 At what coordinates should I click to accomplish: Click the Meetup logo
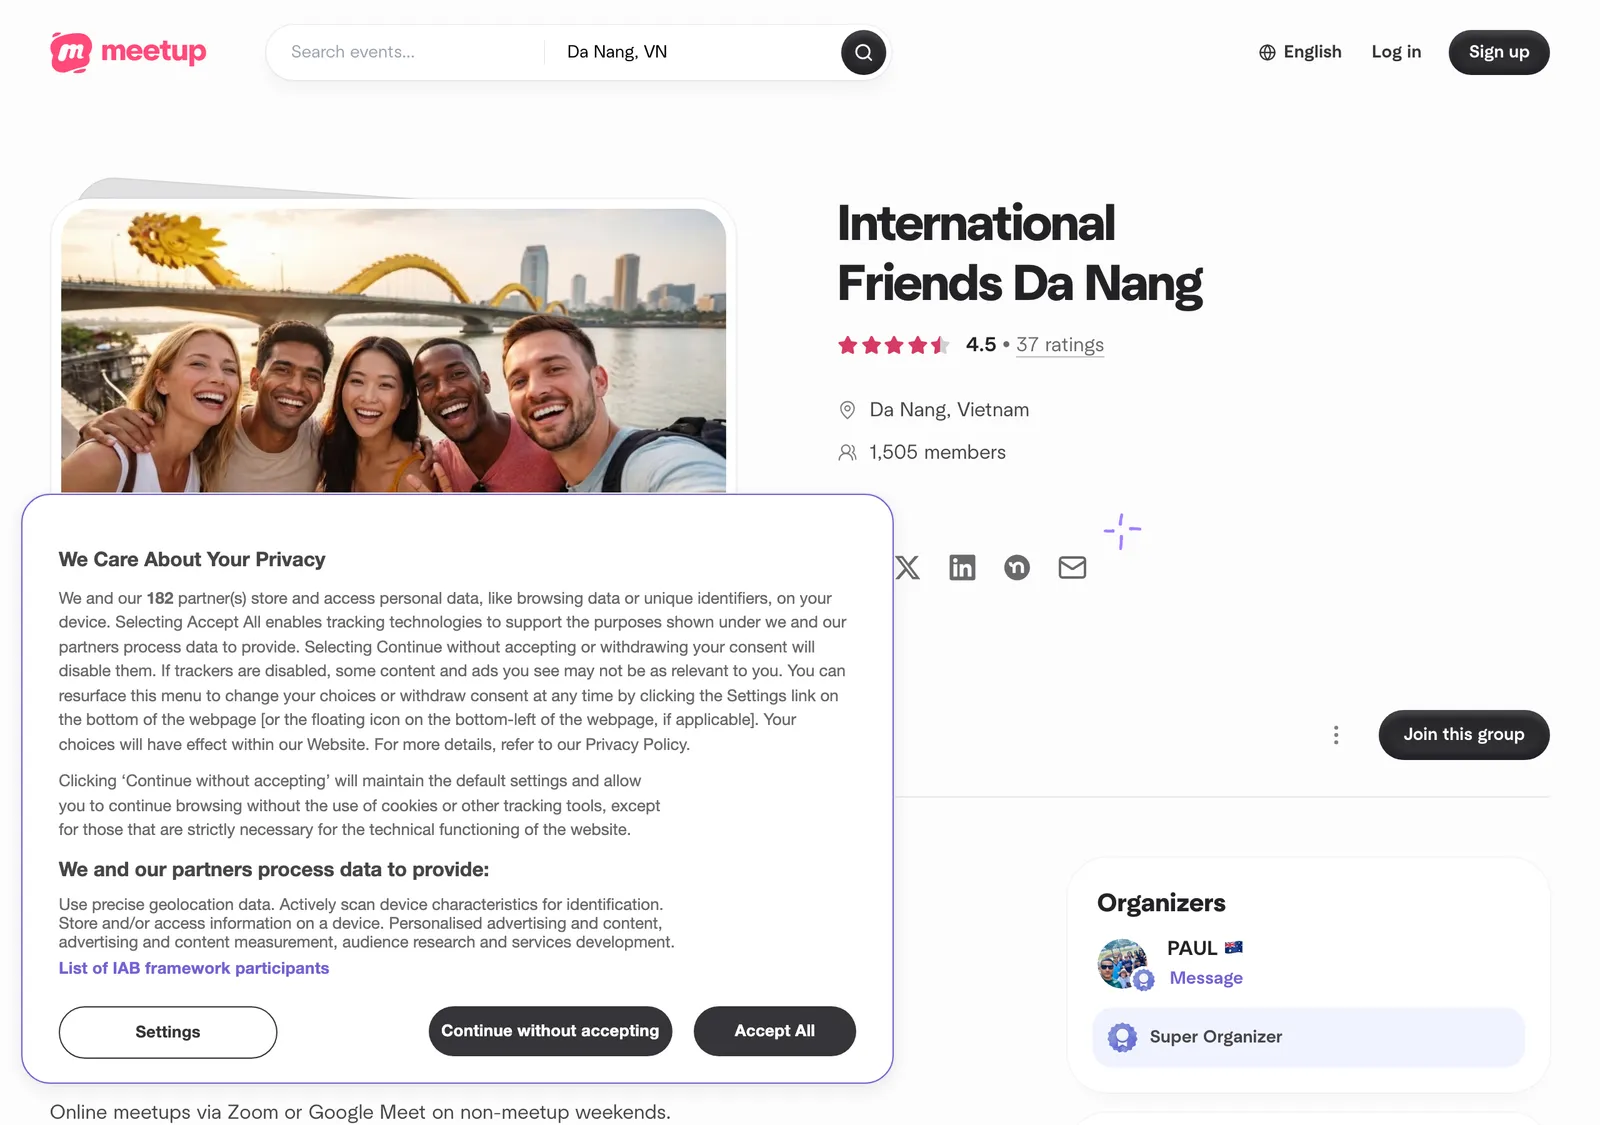pyautogui.click(x=128, y=52)
